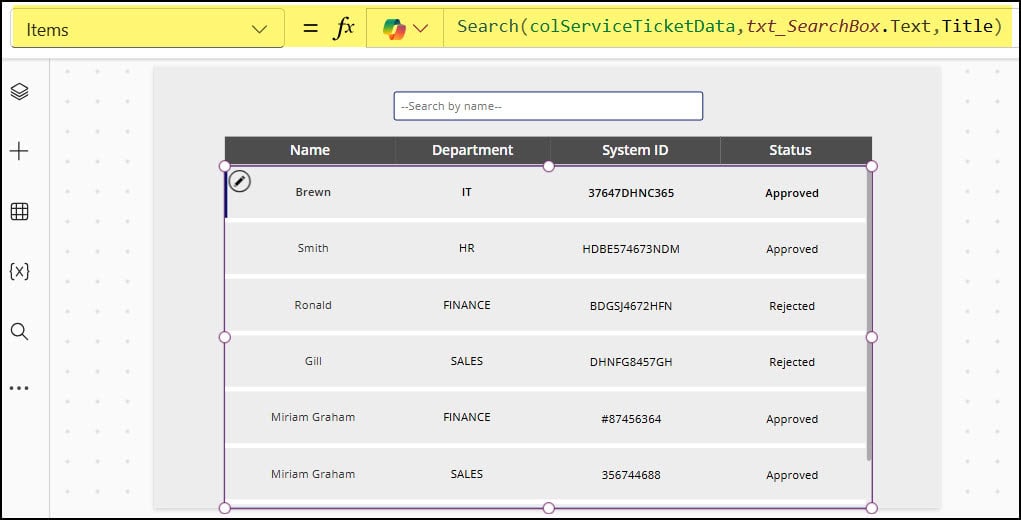Click Rejected status in Gill's row

tap(792, 362)
